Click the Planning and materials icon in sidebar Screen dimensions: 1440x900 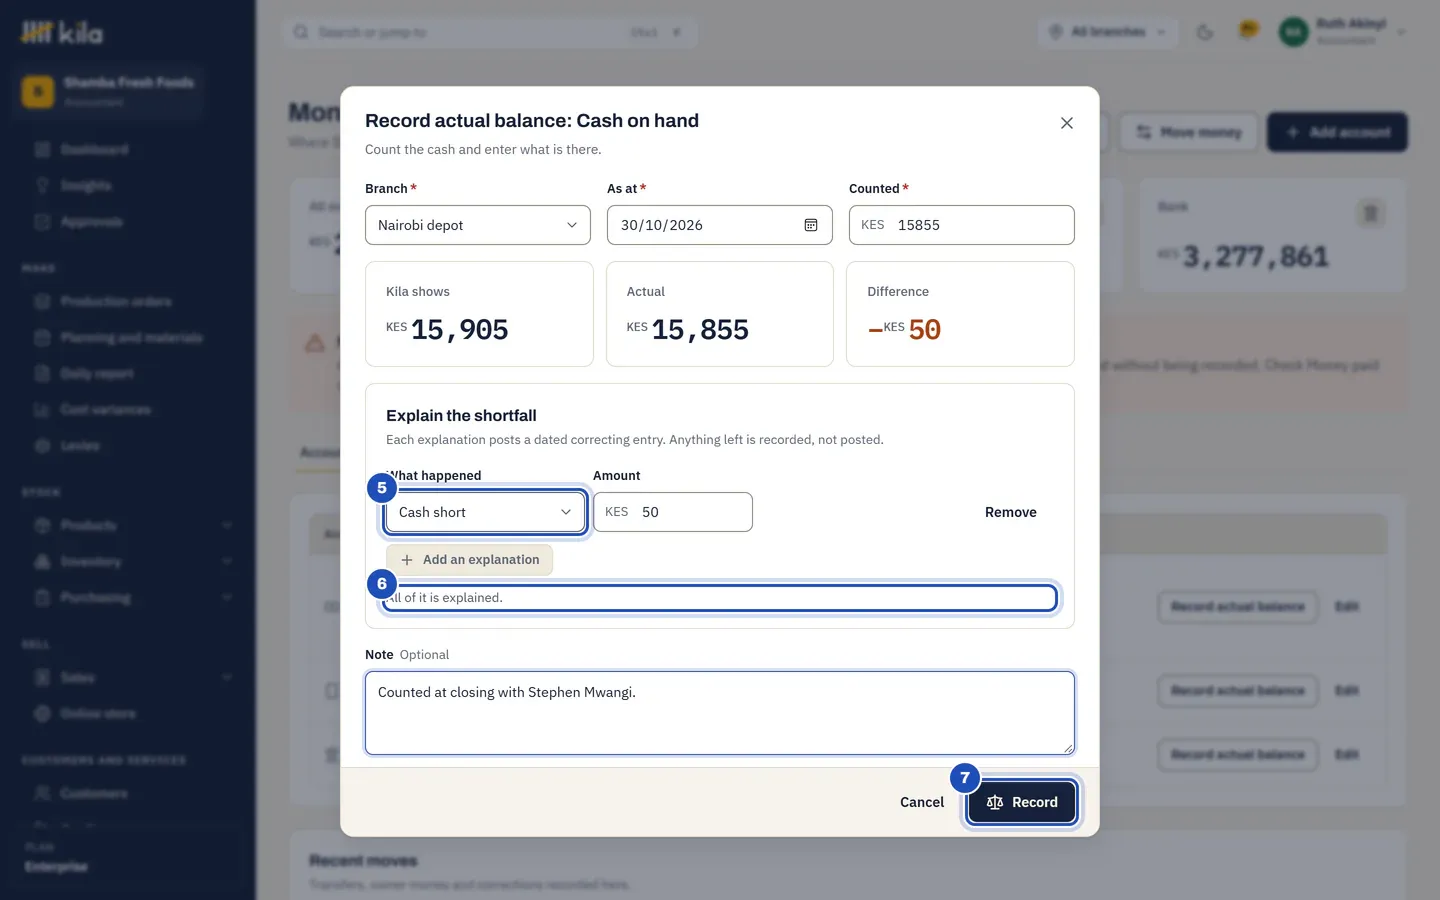[42, 337]
